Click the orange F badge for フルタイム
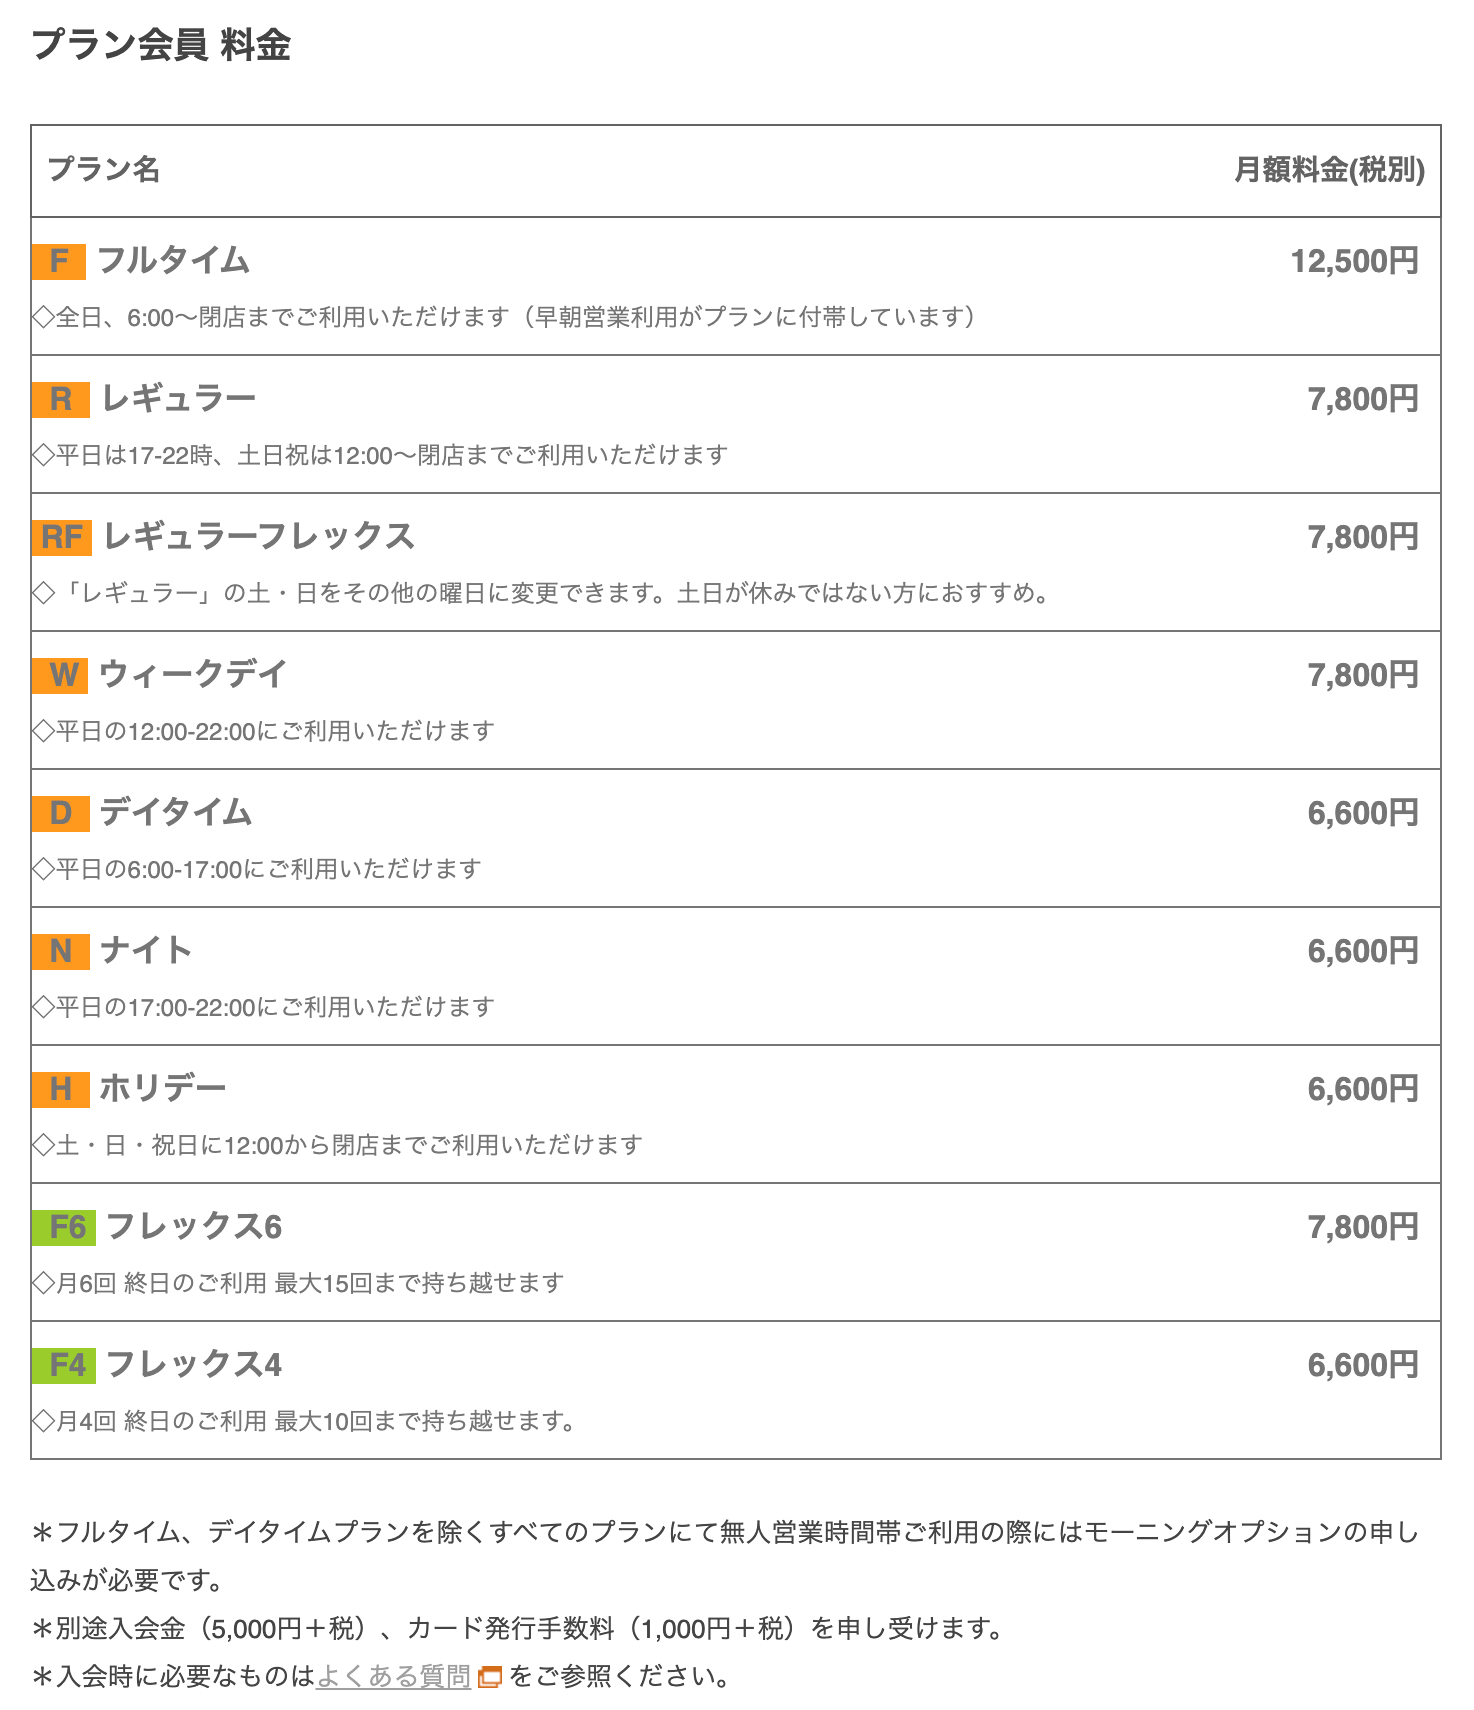1474x1710 pixels. coord(59,261)
